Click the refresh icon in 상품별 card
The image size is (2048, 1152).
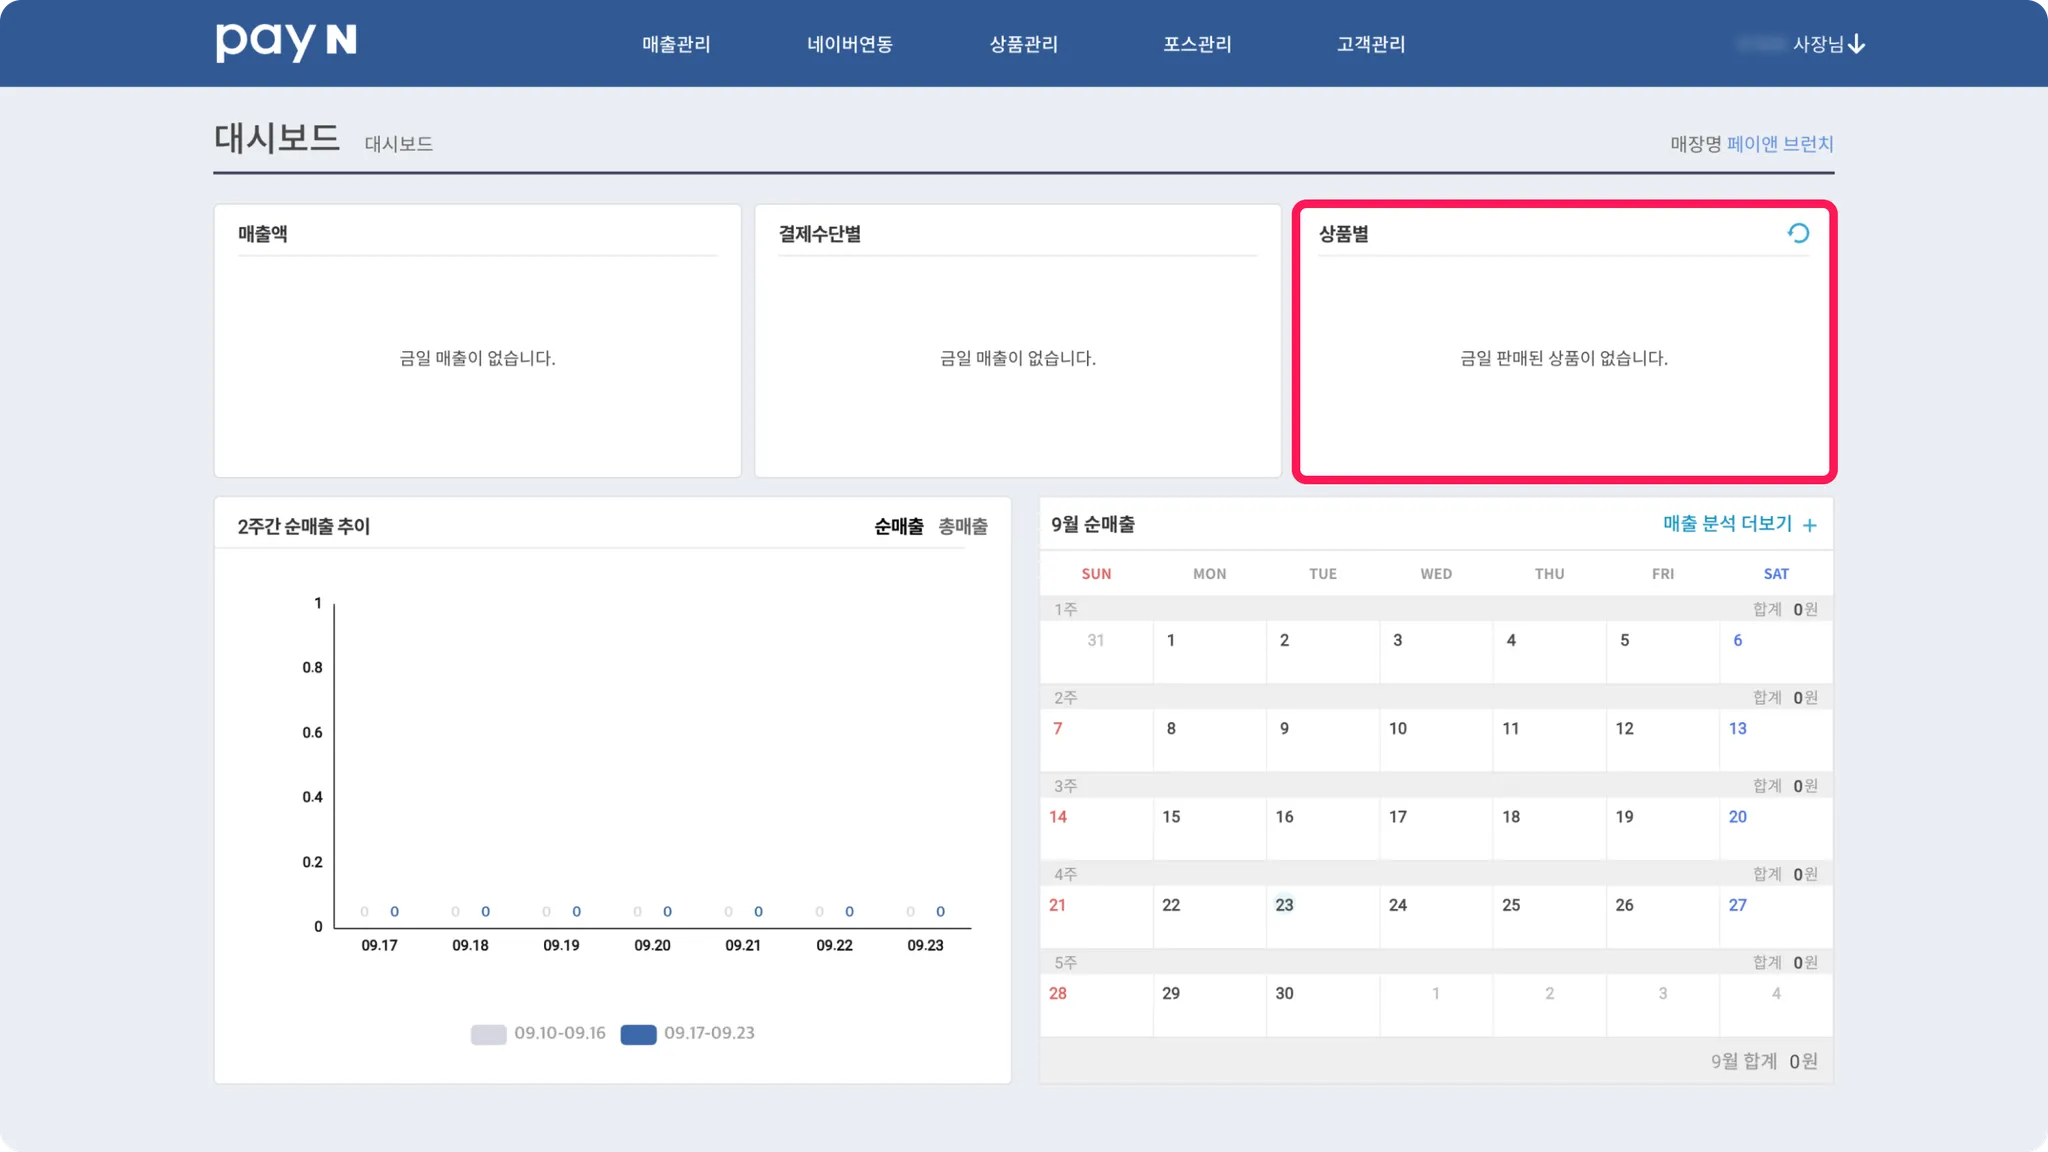[x=1798, y=233]
